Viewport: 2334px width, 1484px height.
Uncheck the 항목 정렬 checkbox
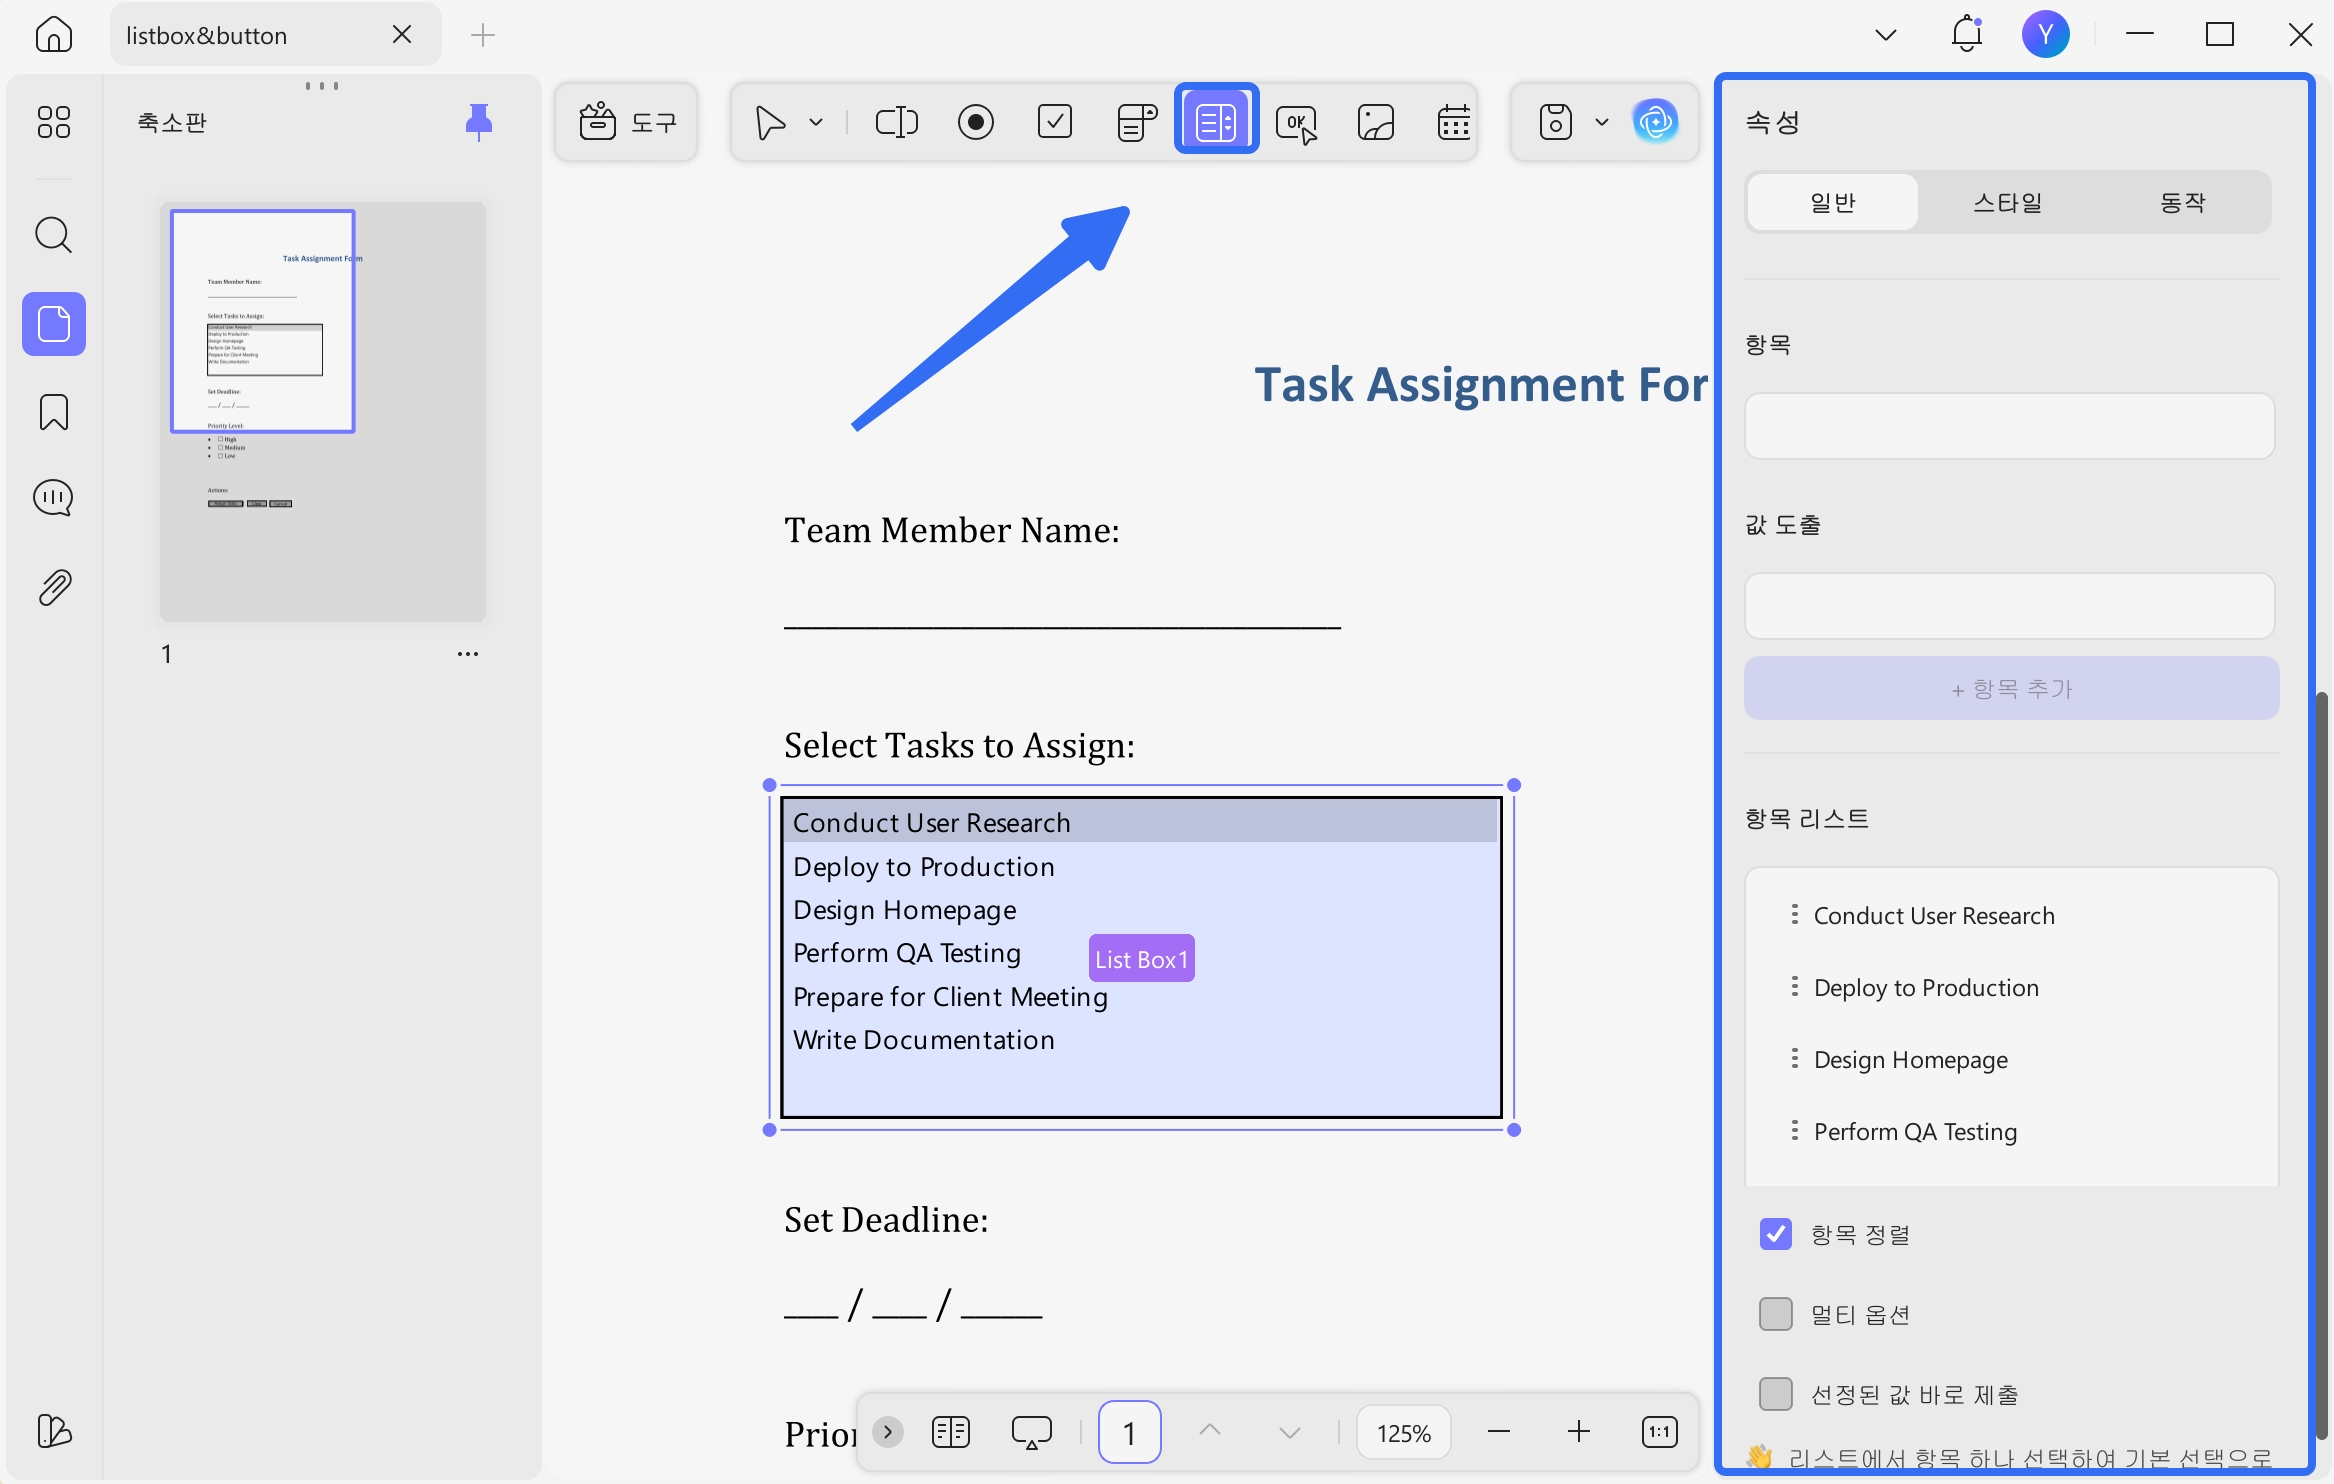1776,1234
